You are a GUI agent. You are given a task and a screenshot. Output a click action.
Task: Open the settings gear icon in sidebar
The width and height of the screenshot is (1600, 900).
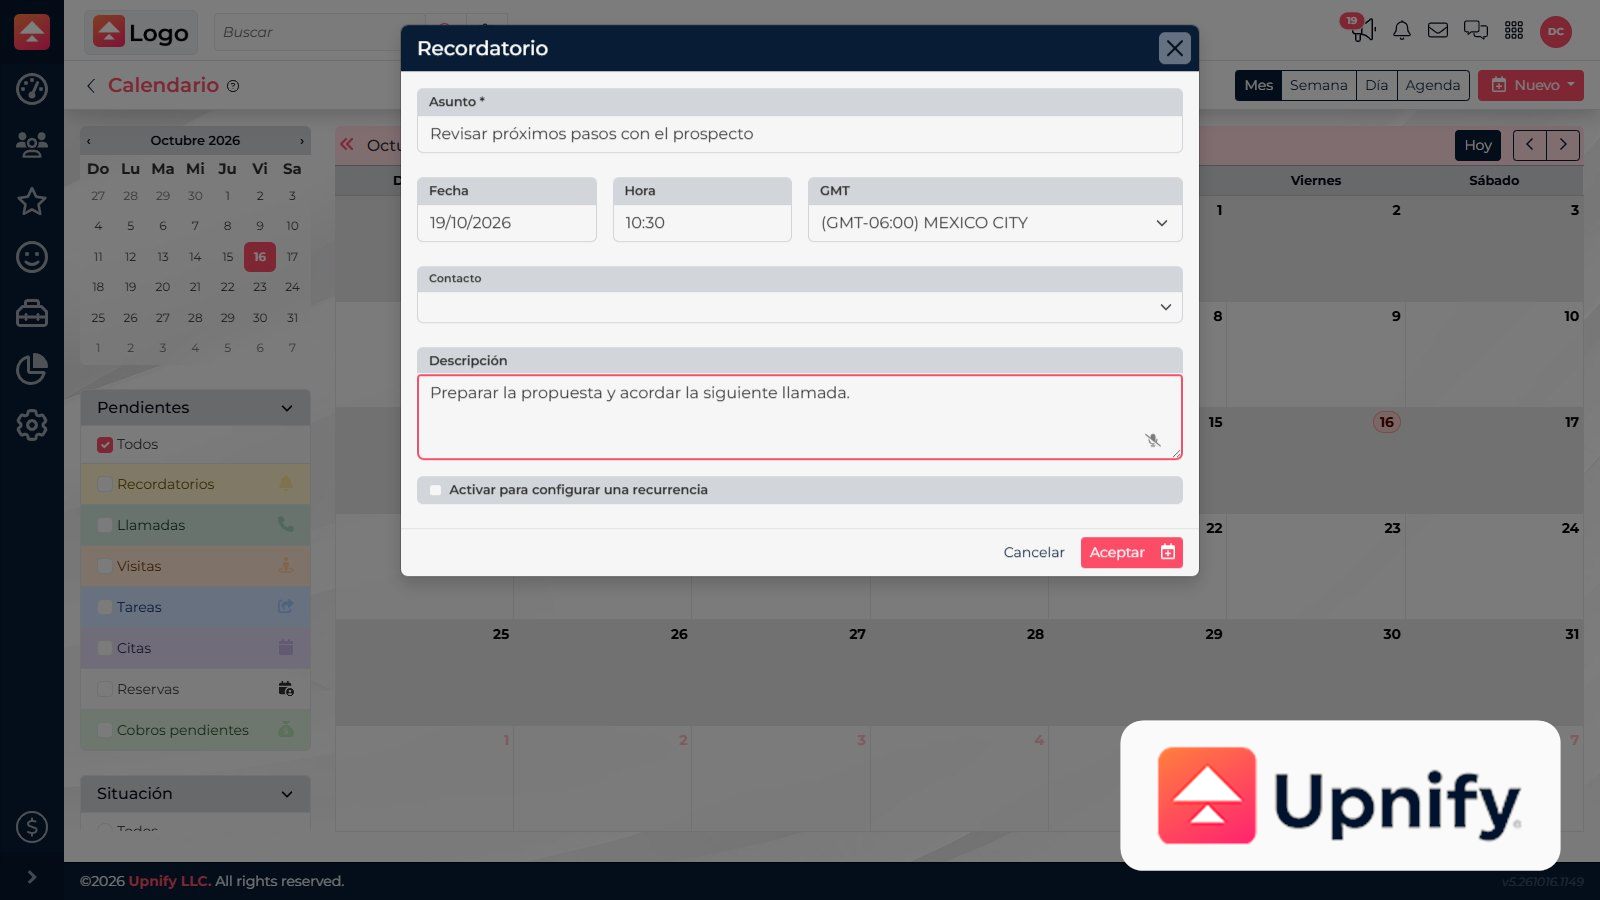[x=32, y=425]
